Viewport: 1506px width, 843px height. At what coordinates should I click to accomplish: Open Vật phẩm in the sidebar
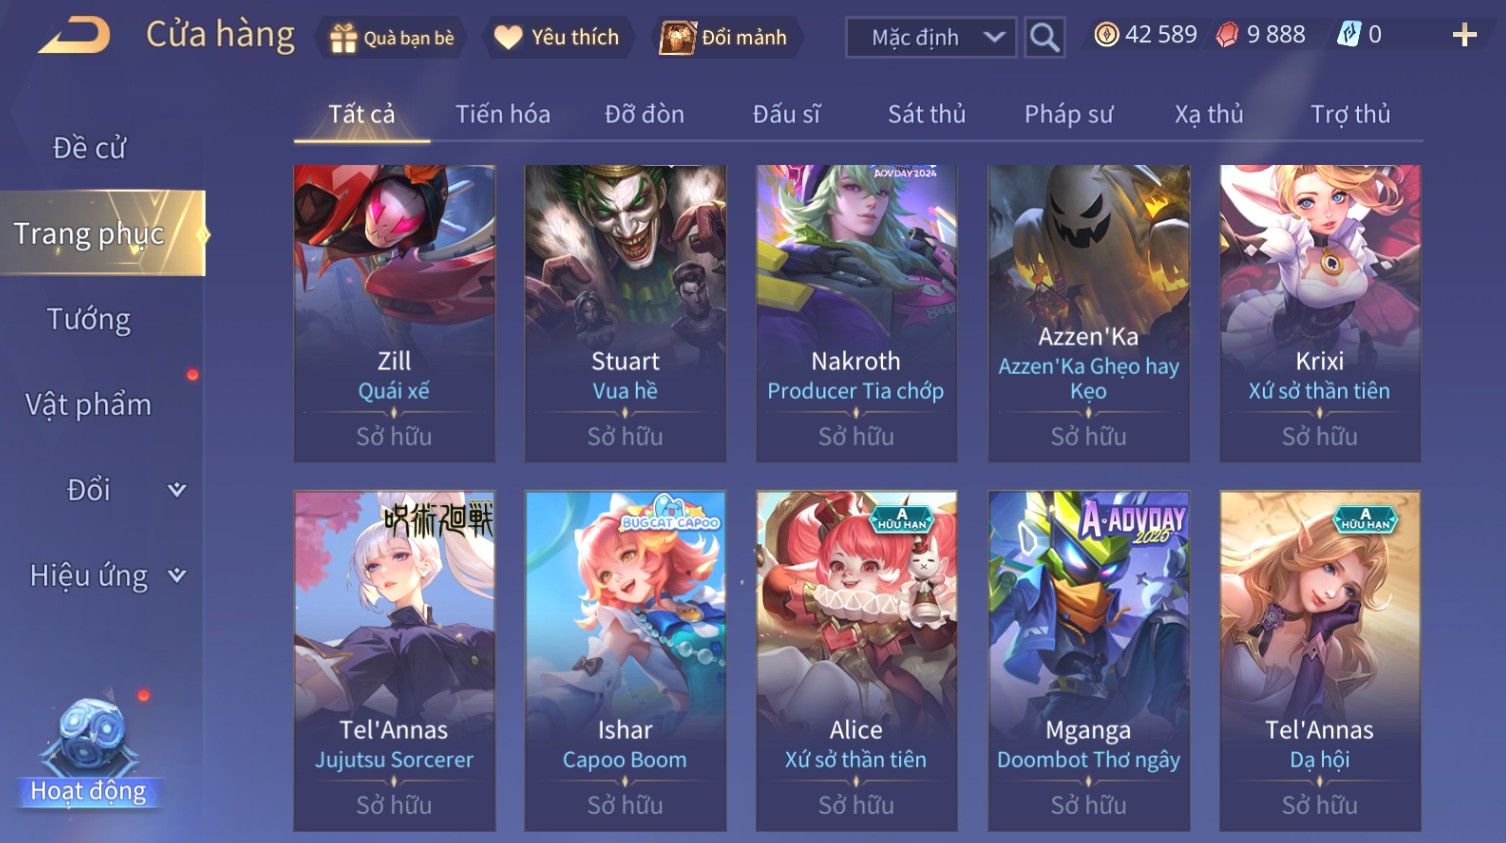pos(89,404)
